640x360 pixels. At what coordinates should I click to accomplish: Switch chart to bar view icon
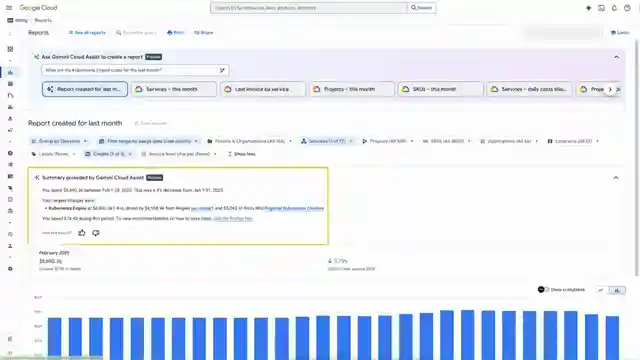click(x=617, y=290)
